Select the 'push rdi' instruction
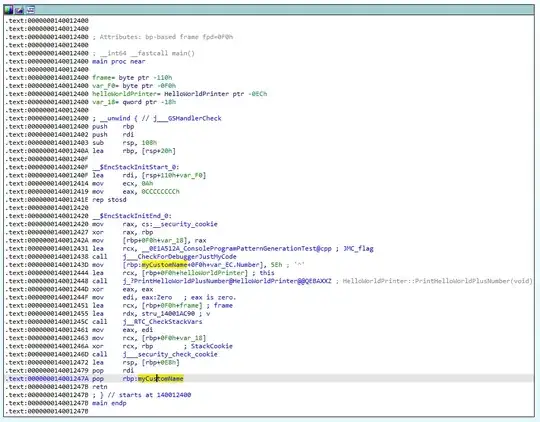 (113, 134)
